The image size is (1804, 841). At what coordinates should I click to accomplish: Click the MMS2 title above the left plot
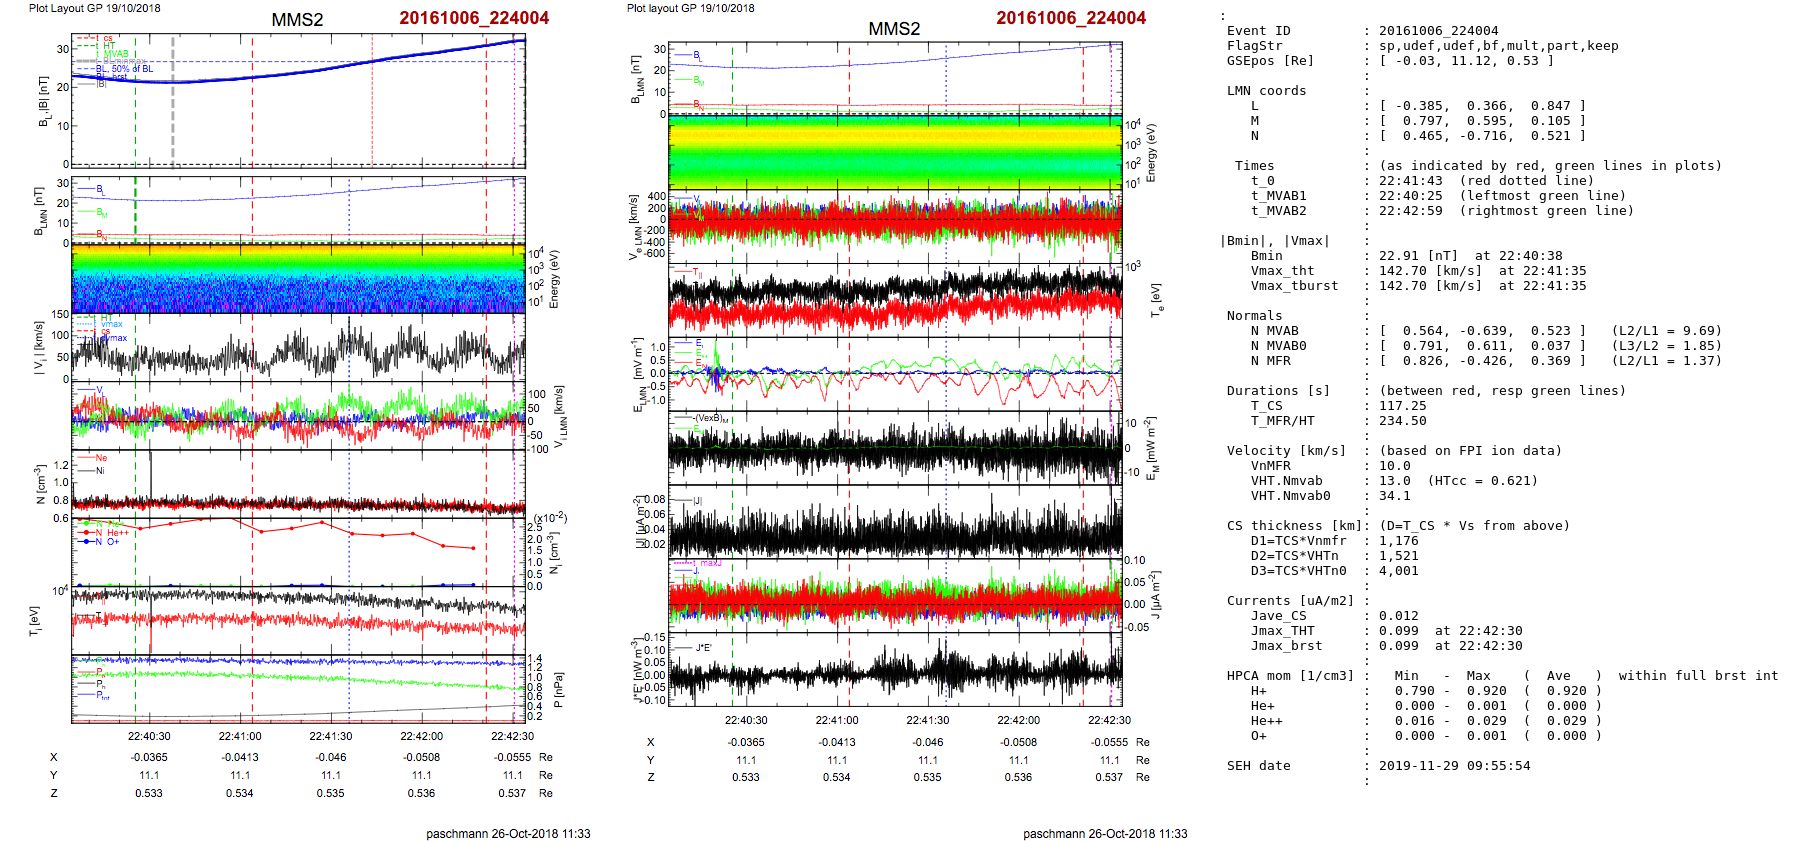[297, 20]
